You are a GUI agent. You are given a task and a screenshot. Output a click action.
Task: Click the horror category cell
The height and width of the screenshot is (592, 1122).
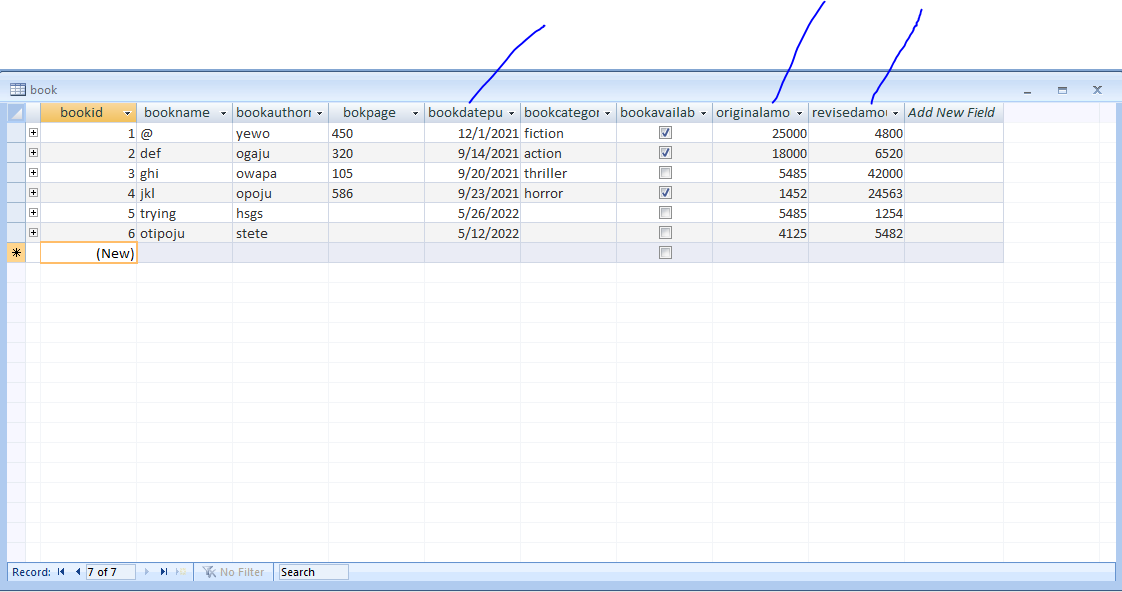(x=568, y=193)
